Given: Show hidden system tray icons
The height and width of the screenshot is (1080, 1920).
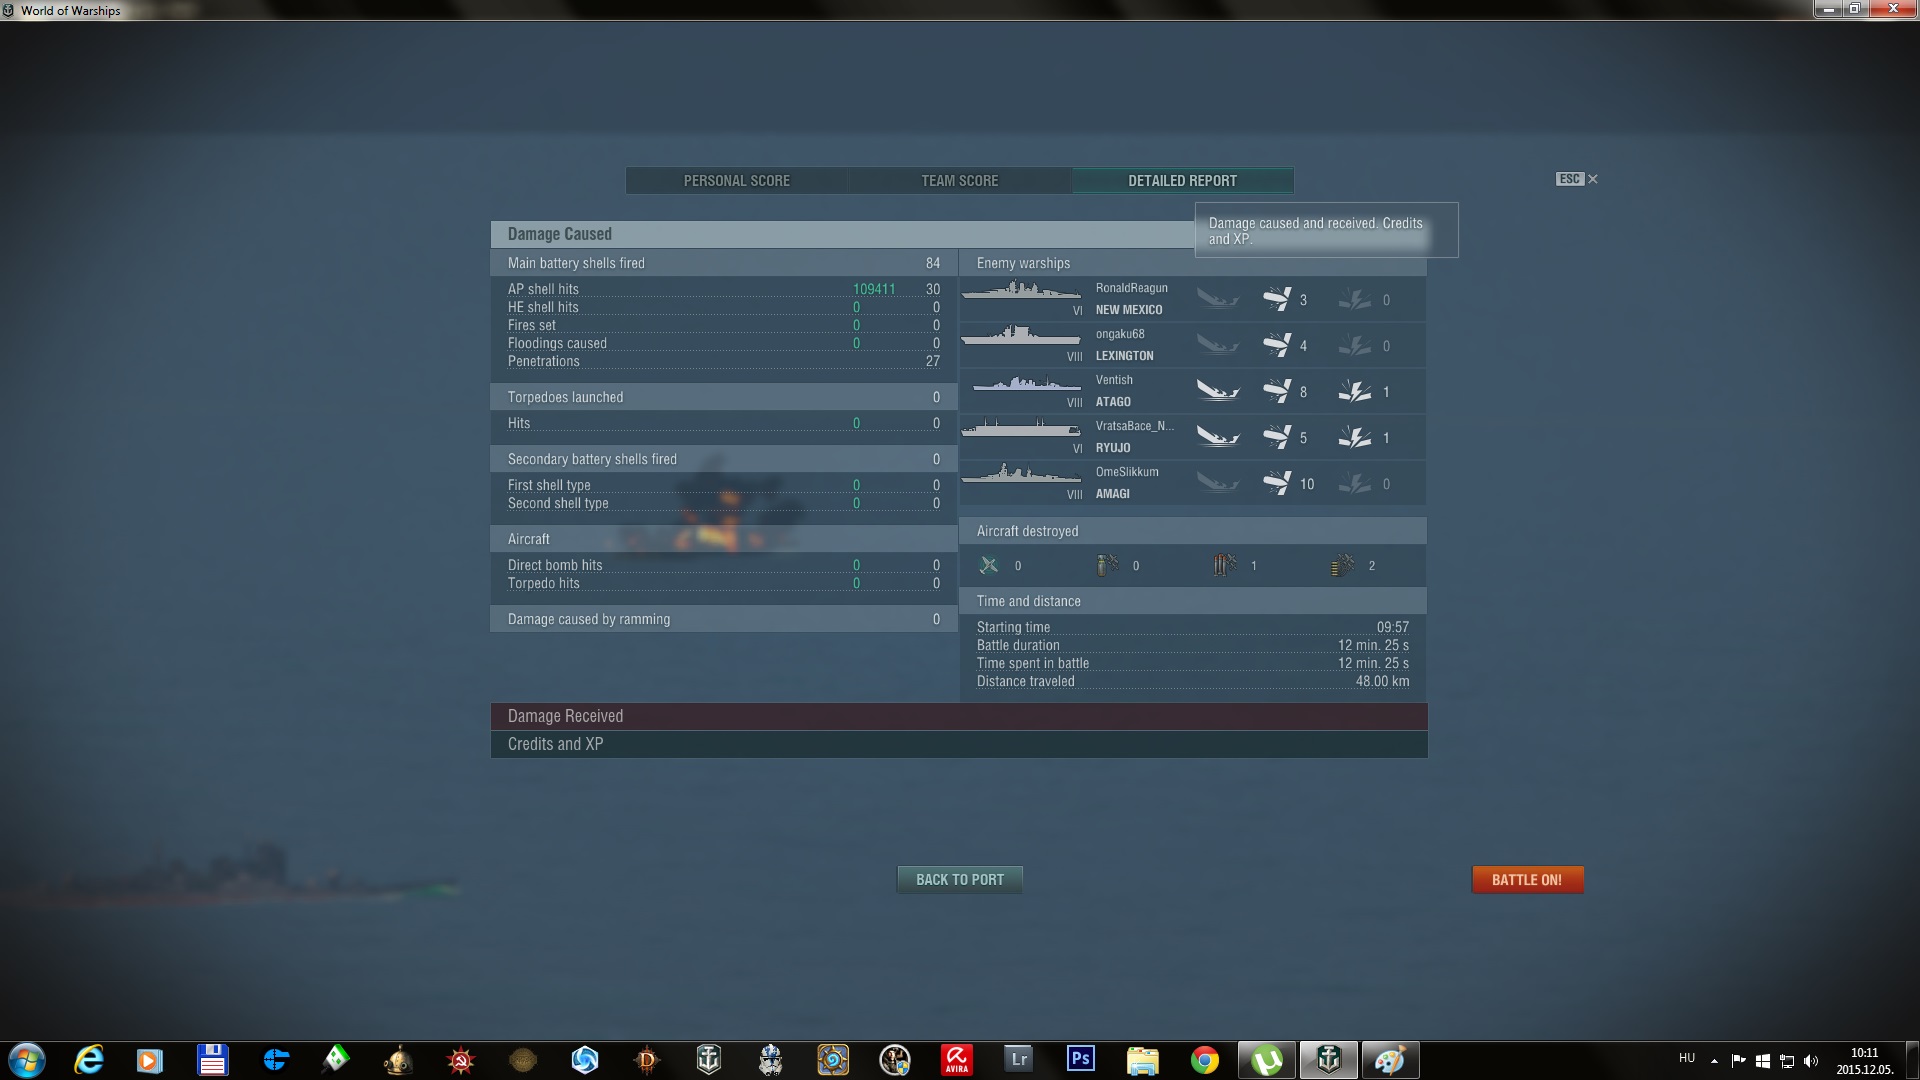Looking at the screenshot, I should coord(1714,1061).
